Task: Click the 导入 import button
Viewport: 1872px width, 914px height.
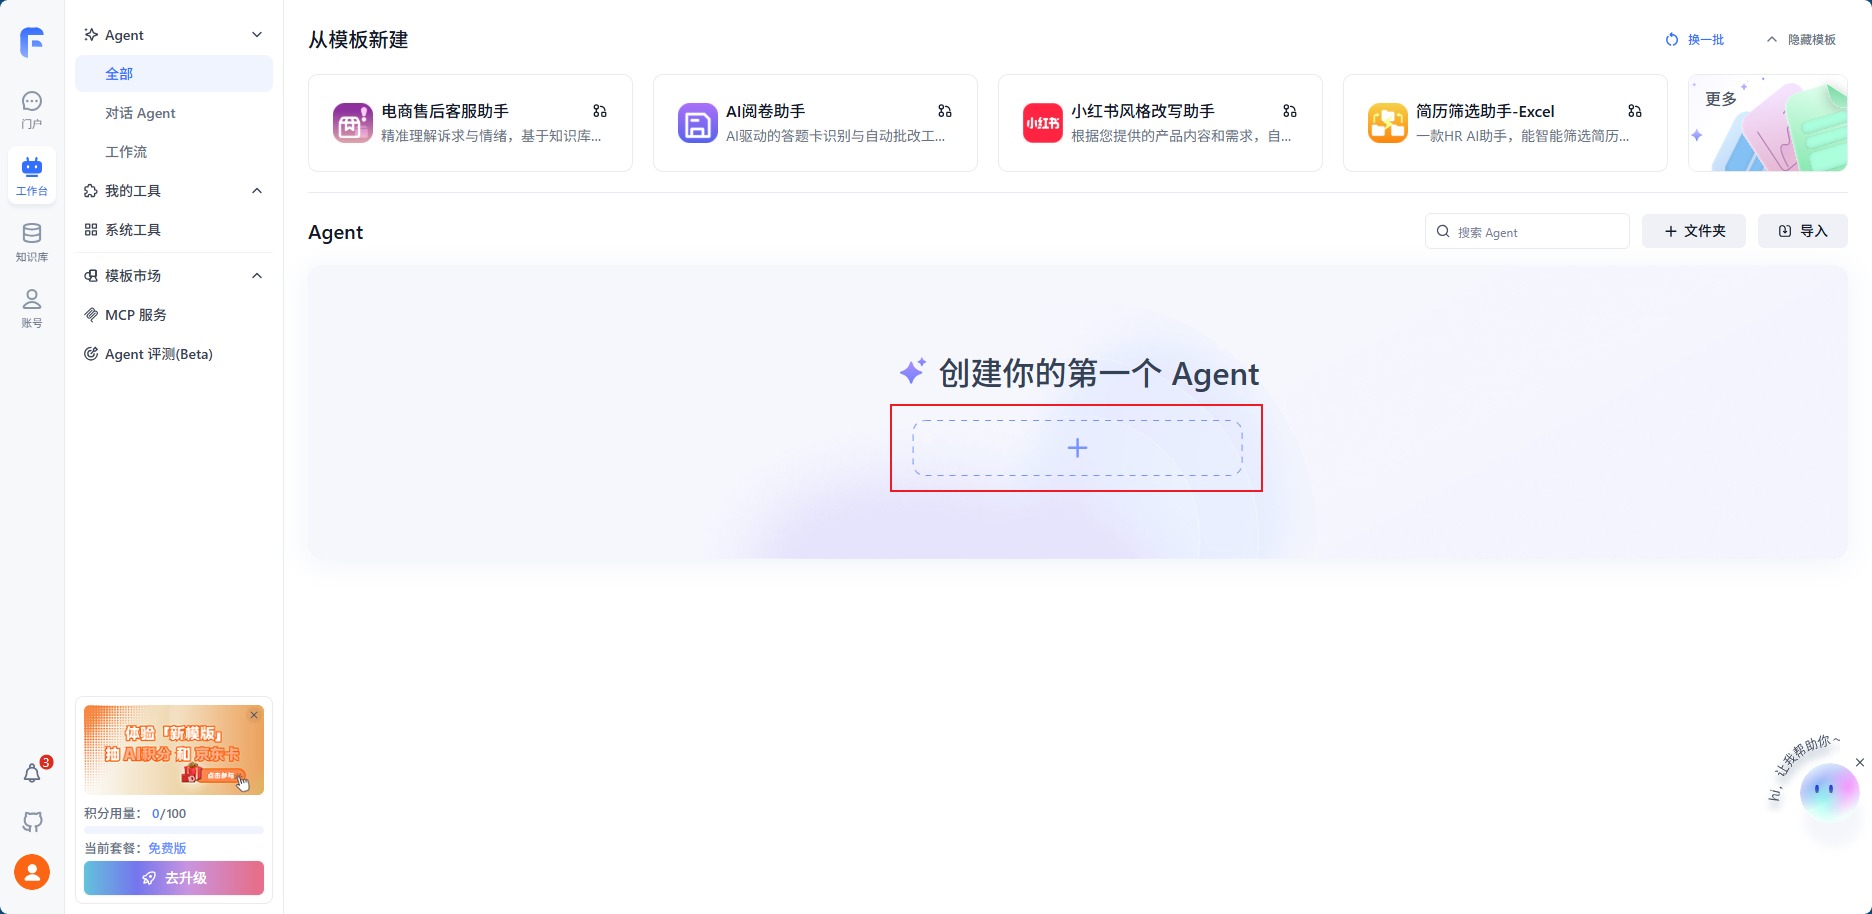Action: [1802, 231]
